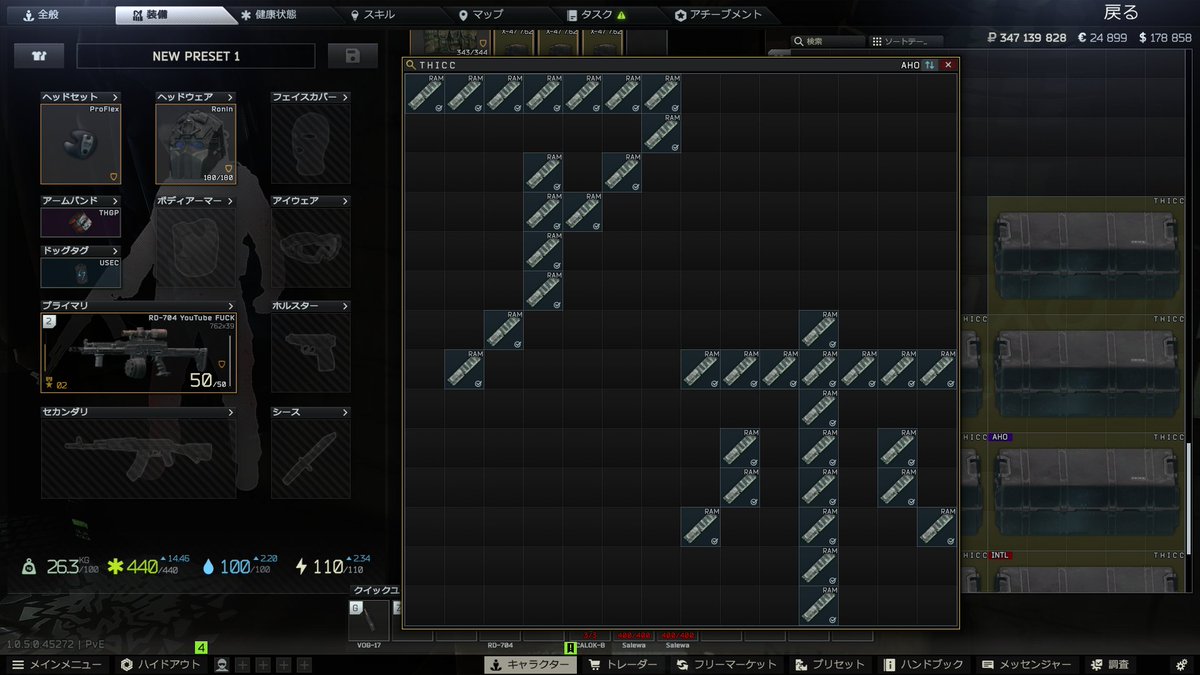
Task: Select the RD-704 primary weapon
Action: (x=139, y=353)
